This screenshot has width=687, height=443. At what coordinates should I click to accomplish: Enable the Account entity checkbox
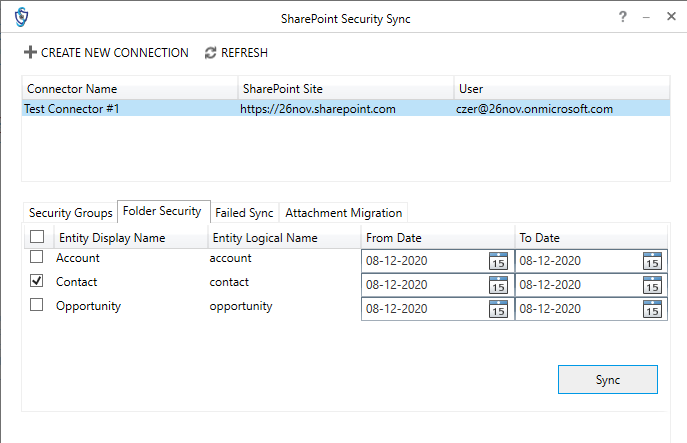(x=37, y=257)
